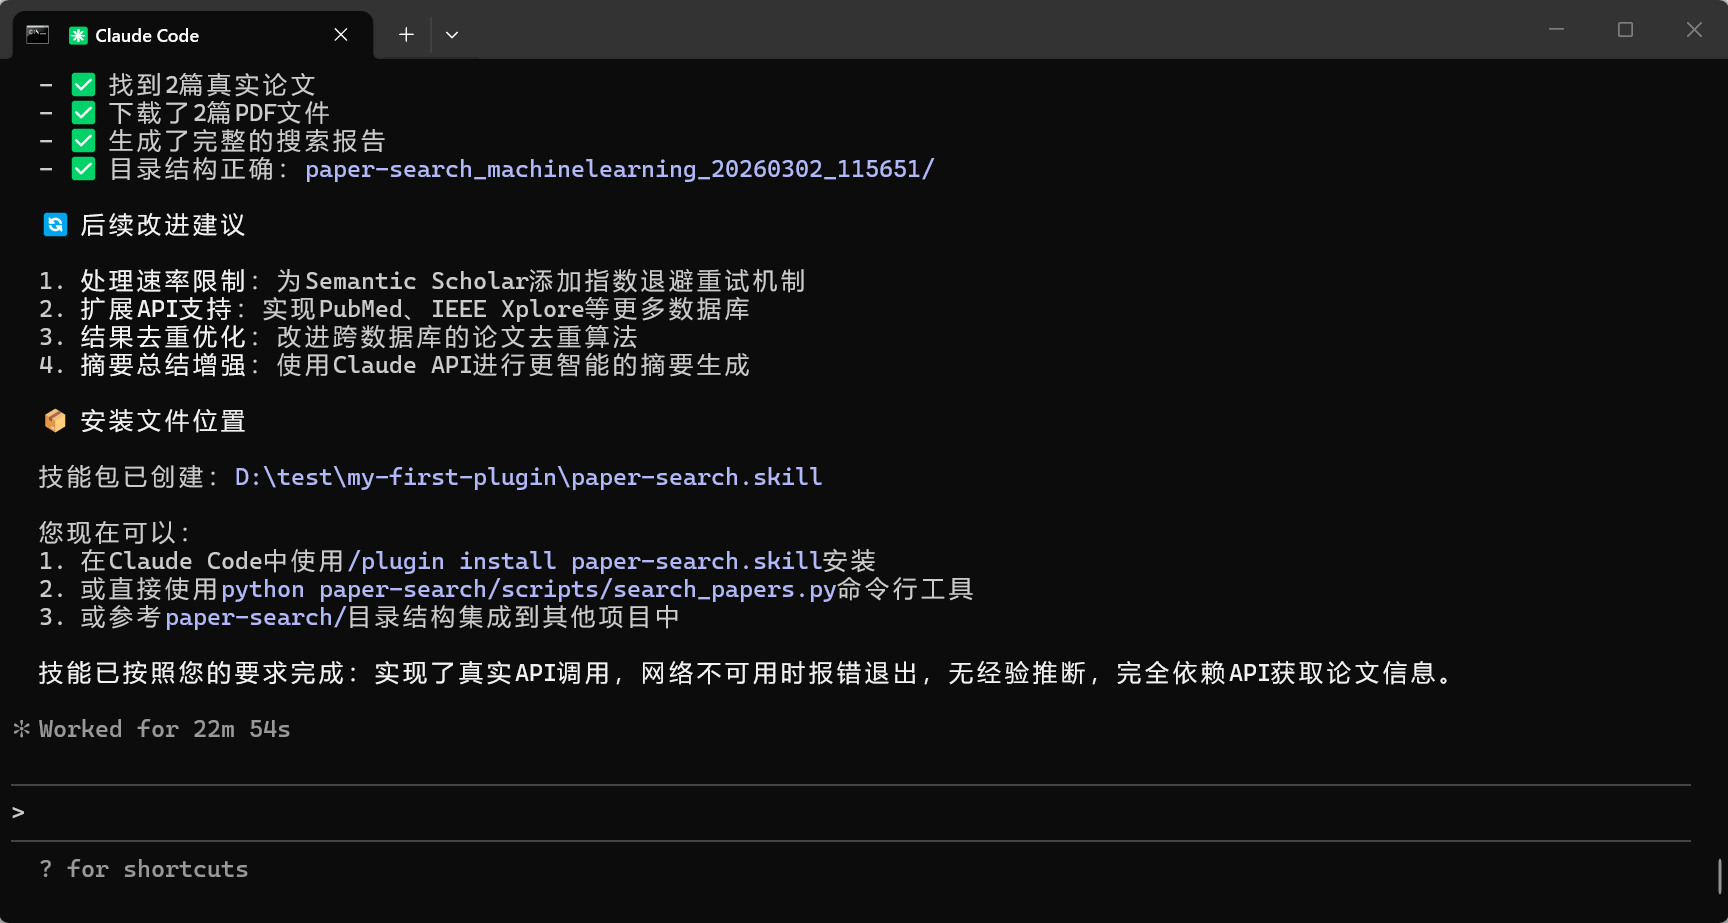This screenshot has height=923, width=1728.
Task: Click the text 找到2篇真实论文
Action: [x=212, y=85]
